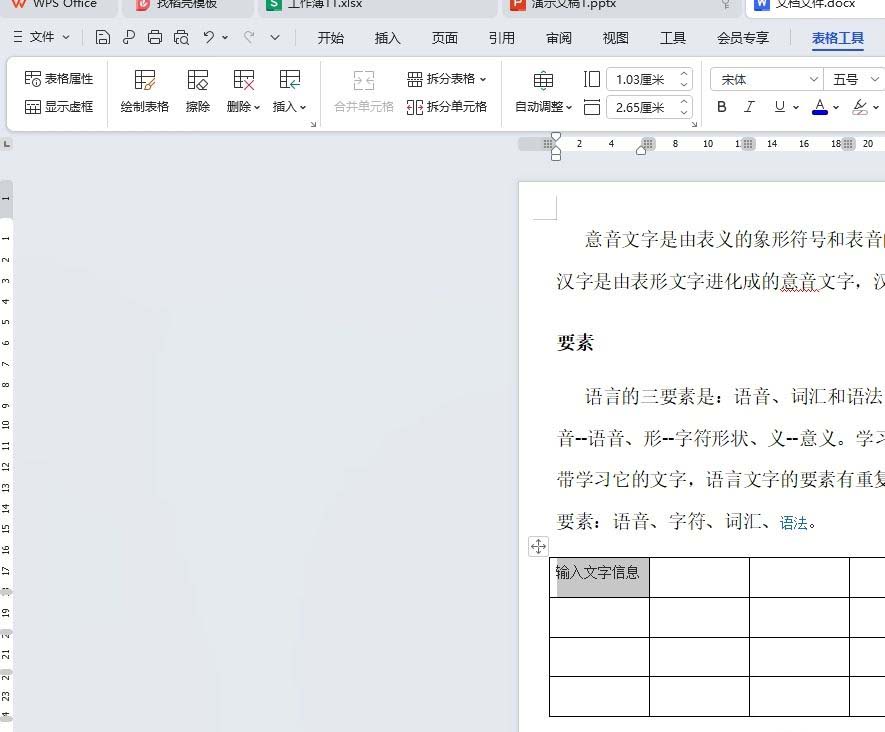Open the 找稻壳模板 tab
885x732 pixels.
coord(187,6)
